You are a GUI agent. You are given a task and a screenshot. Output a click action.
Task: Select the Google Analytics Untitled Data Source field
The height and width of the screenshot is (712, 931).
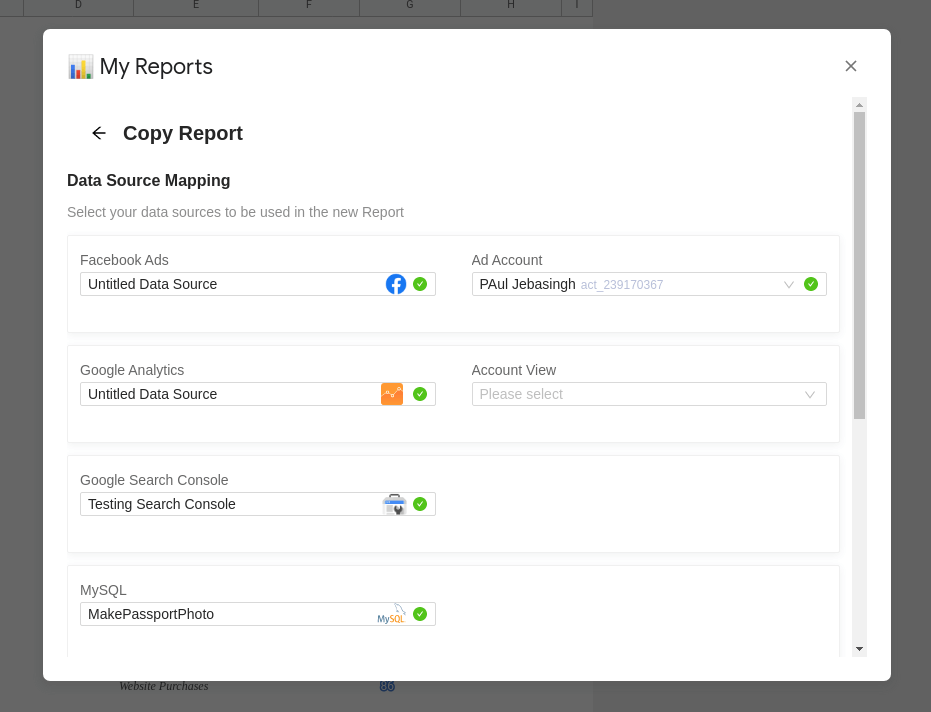[258, 394]
